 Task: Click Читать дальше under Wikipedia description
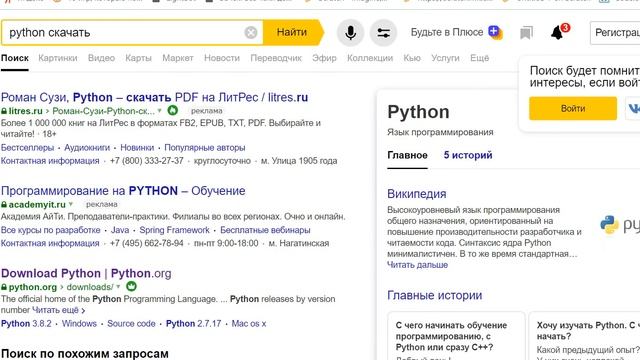[417, 265]
